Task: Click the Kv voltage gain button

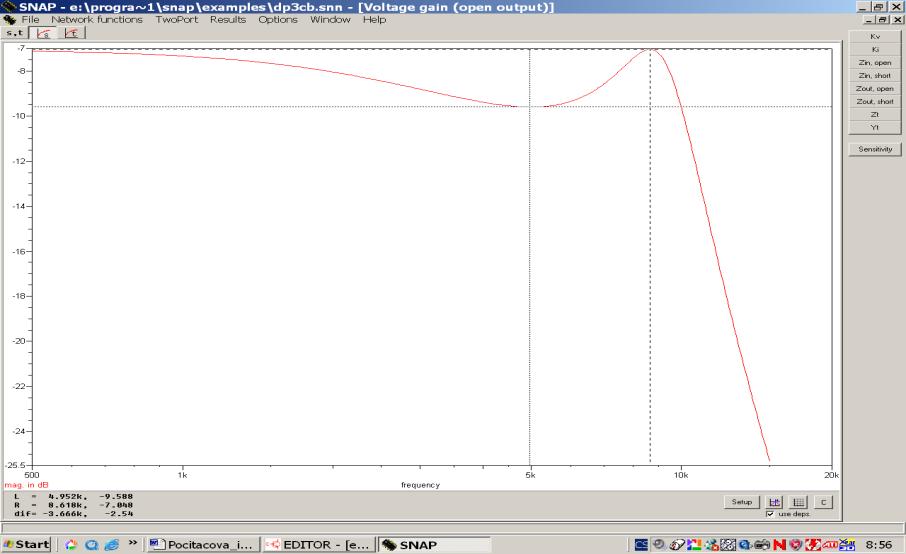Action: [875, 36]
